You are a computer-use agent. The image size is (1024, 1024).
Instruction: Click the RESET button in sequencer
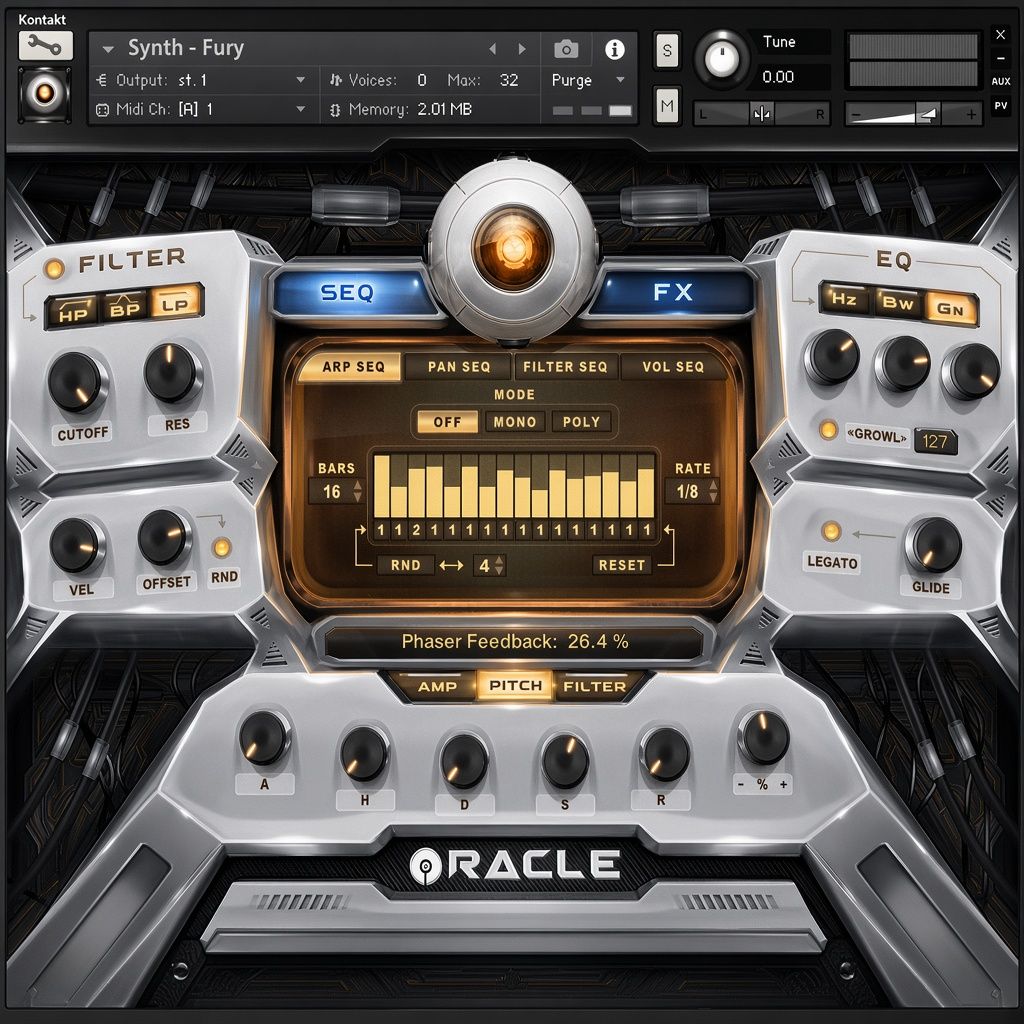tap(622, 565)
